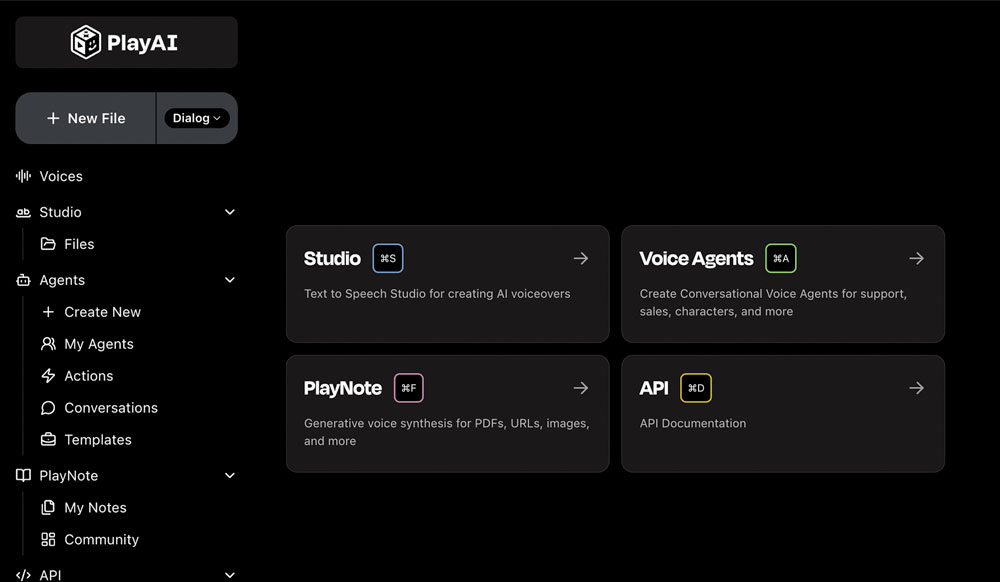Click the API label in the sidebar

(50, 575)
